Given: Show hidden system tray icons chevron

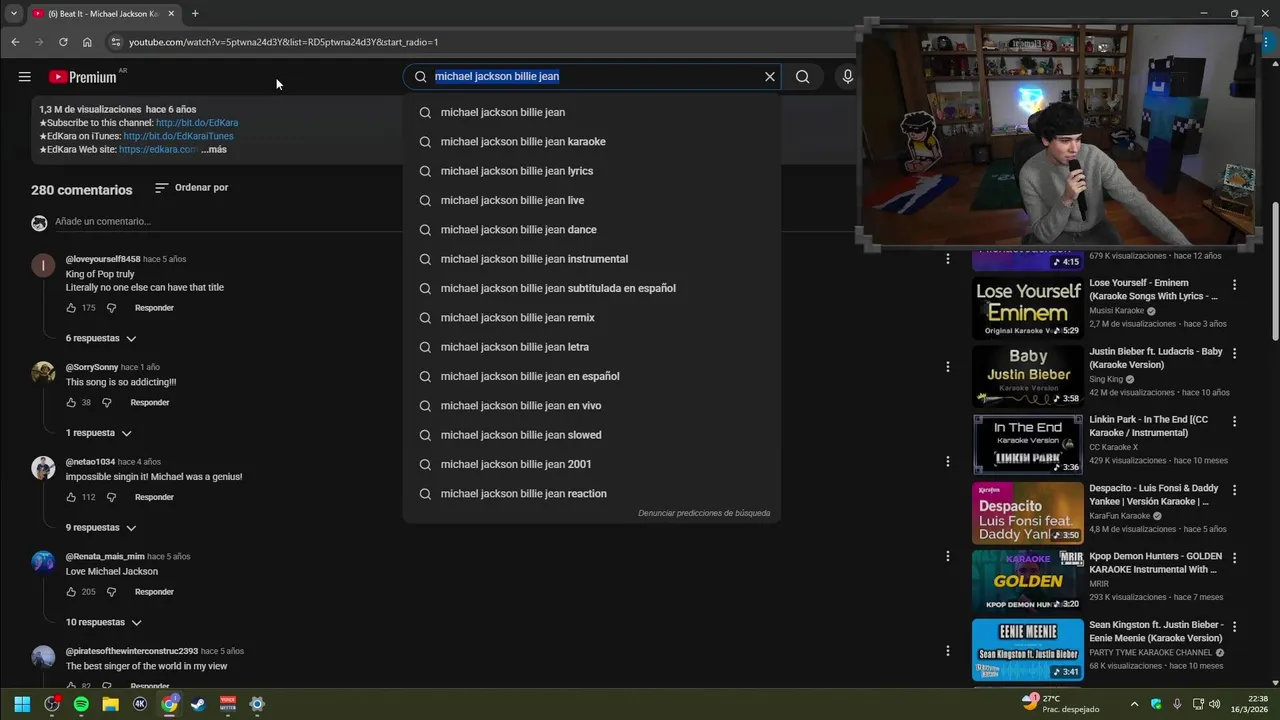Looking at the screenshot, I should (1134, 704).
